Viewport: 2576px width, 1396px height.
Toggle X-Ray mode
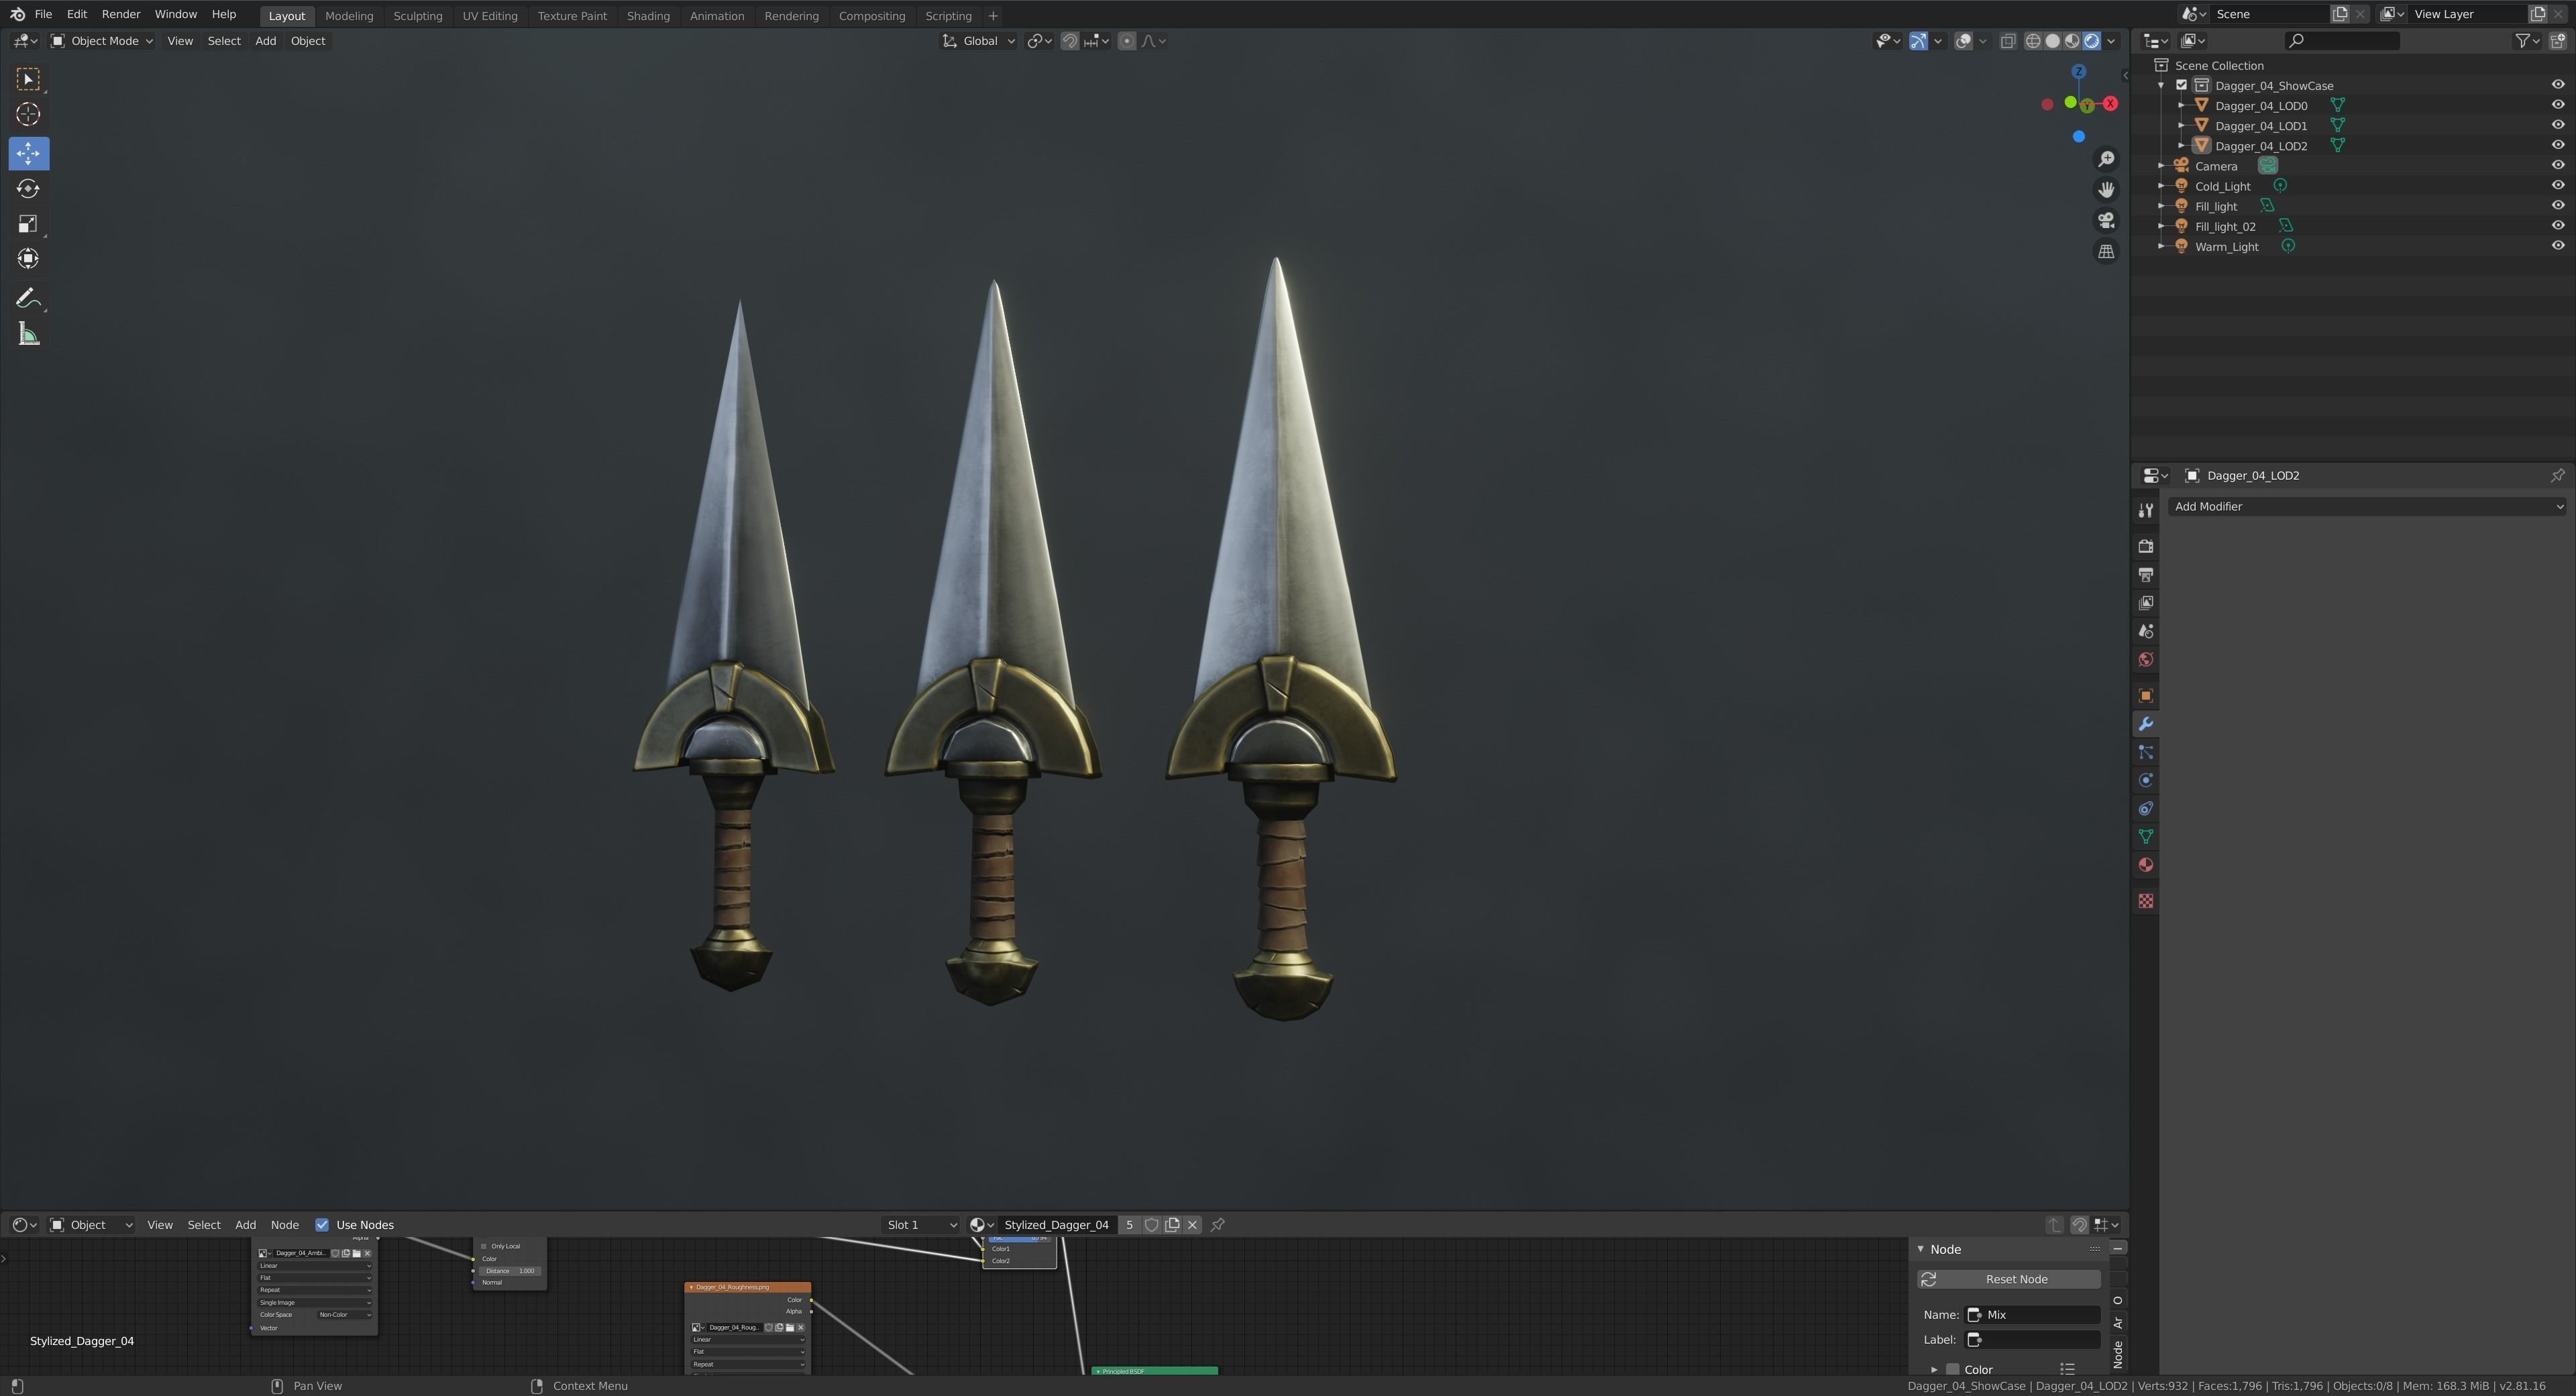coord(2007,41)
